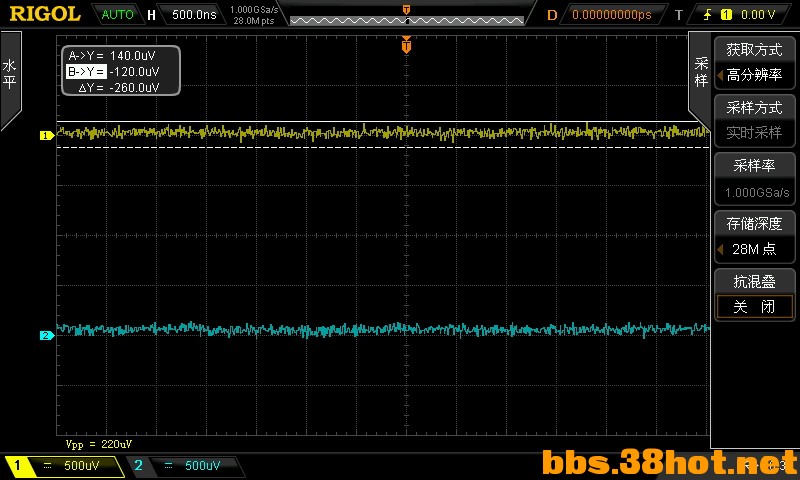Select the highlighted B->Y cursor label
Image resolution: width=800 pixels, height=480 pixels.
(86, 71)
